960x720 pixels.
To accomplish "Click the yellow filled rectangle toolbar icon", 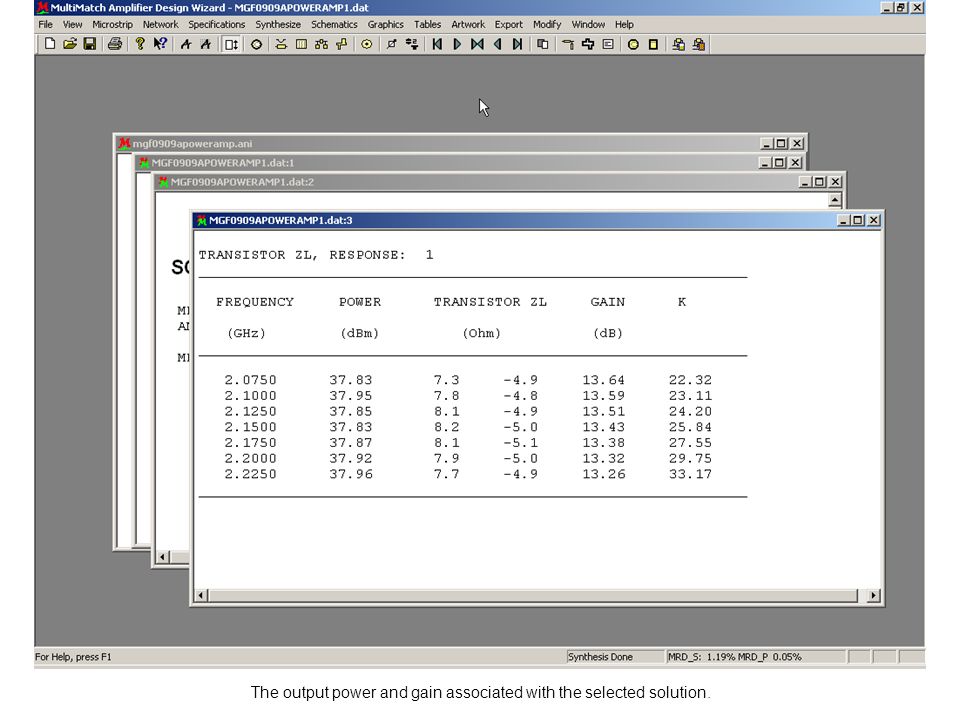I will [x=653, y=44].
